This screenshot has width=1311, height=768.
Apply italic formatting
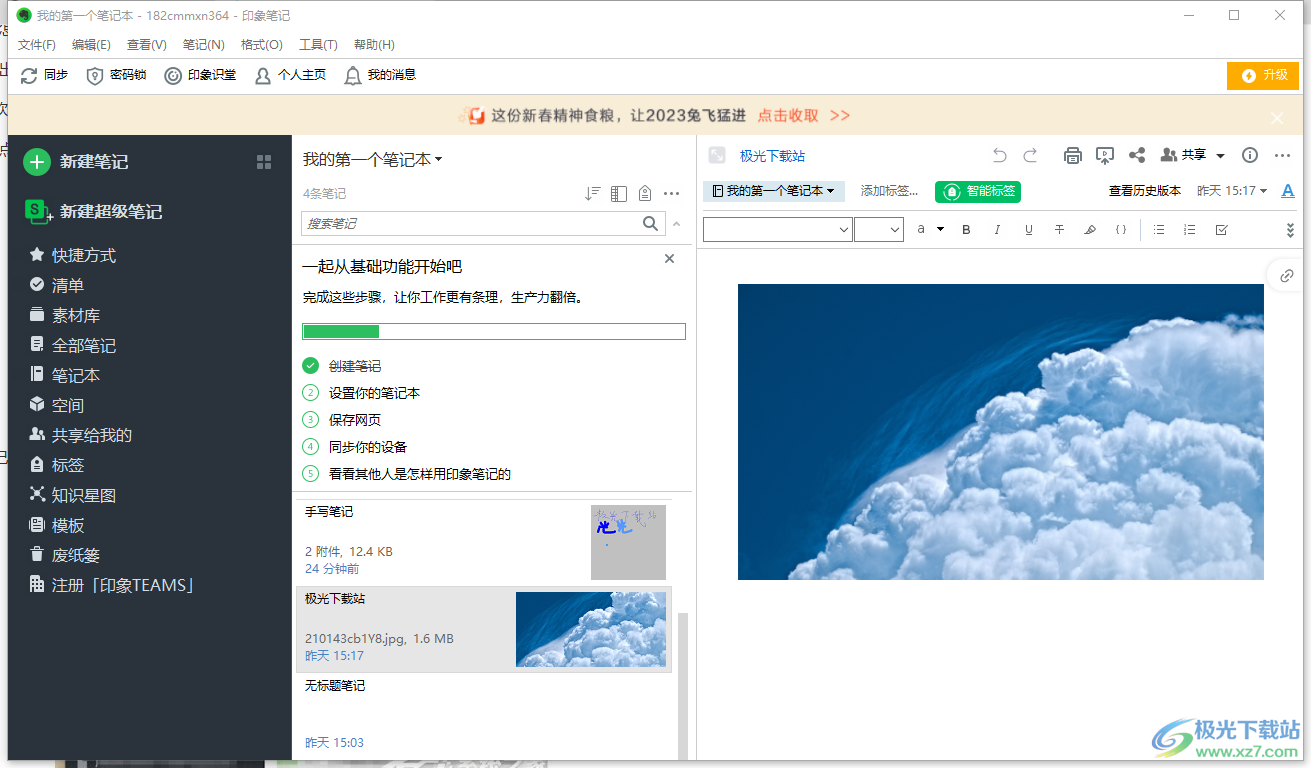coord(997,230)
